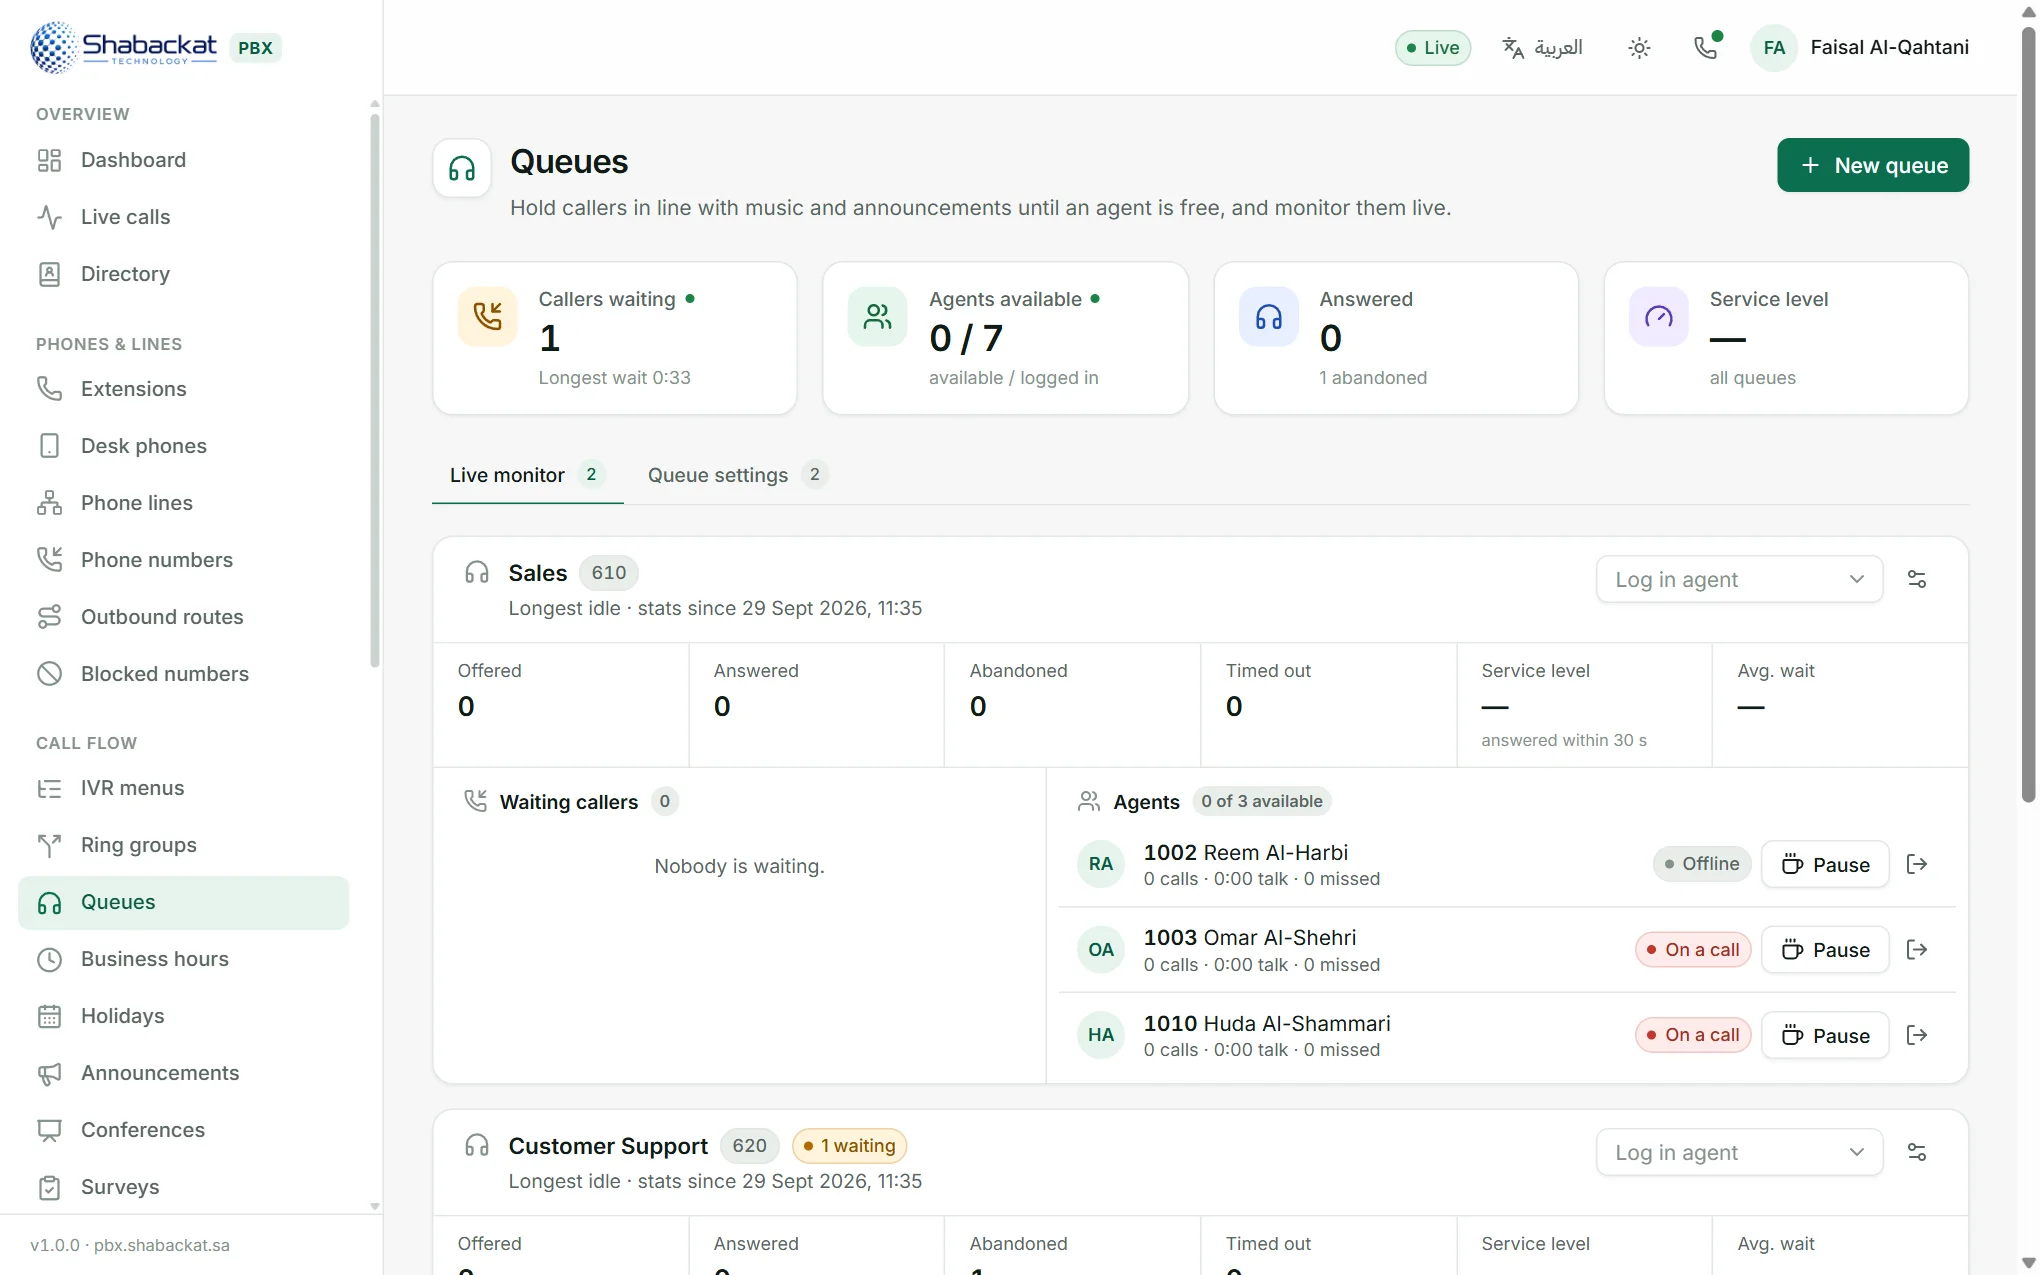Click the Queues headphone icon in sidebar
2040x1275 pixels.
point(49,903)
